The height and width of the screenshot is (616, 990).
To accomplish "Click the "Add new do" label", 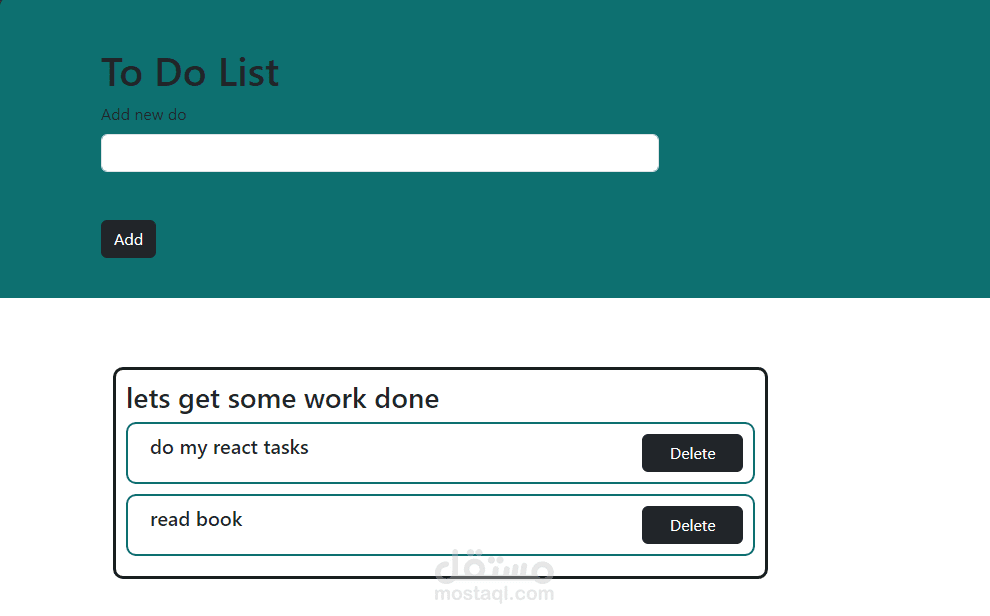I will 143,115.
